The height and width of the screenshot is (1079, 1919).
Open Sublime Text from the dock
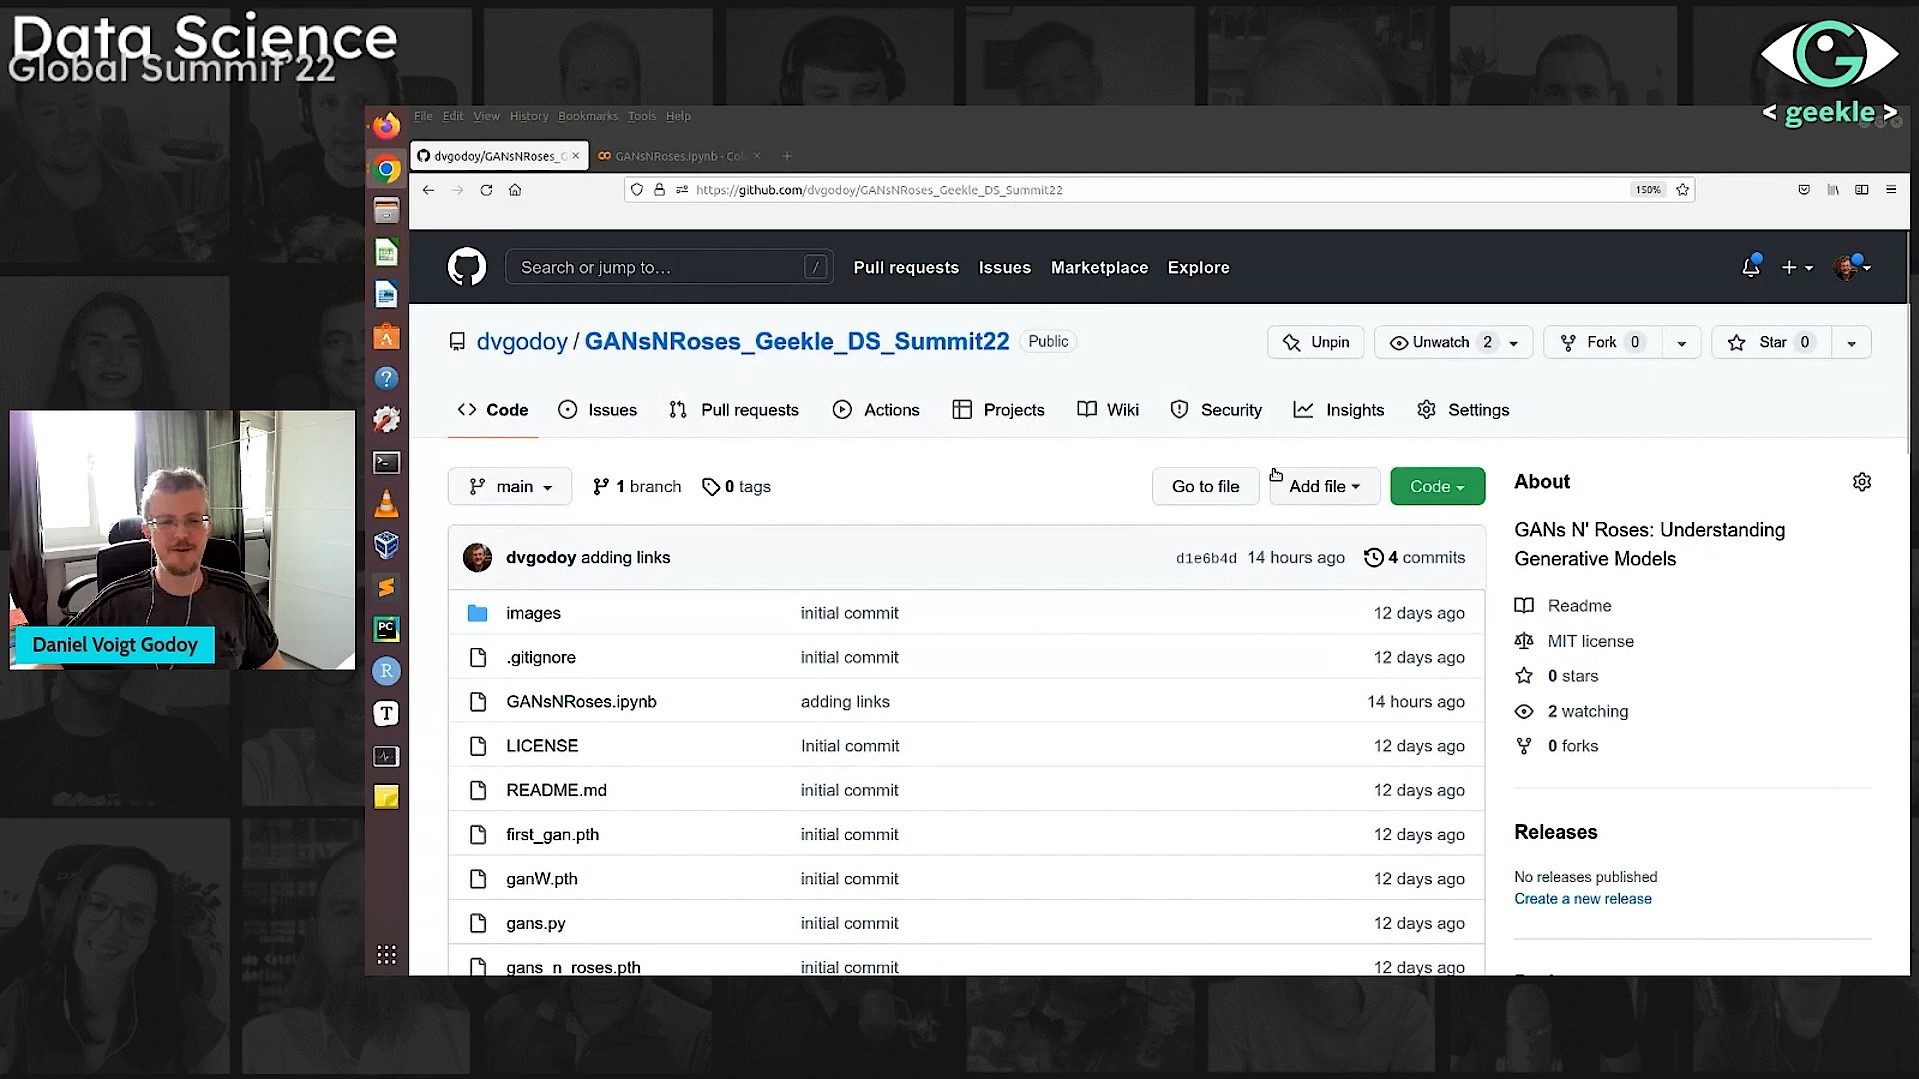coord(387,587)
